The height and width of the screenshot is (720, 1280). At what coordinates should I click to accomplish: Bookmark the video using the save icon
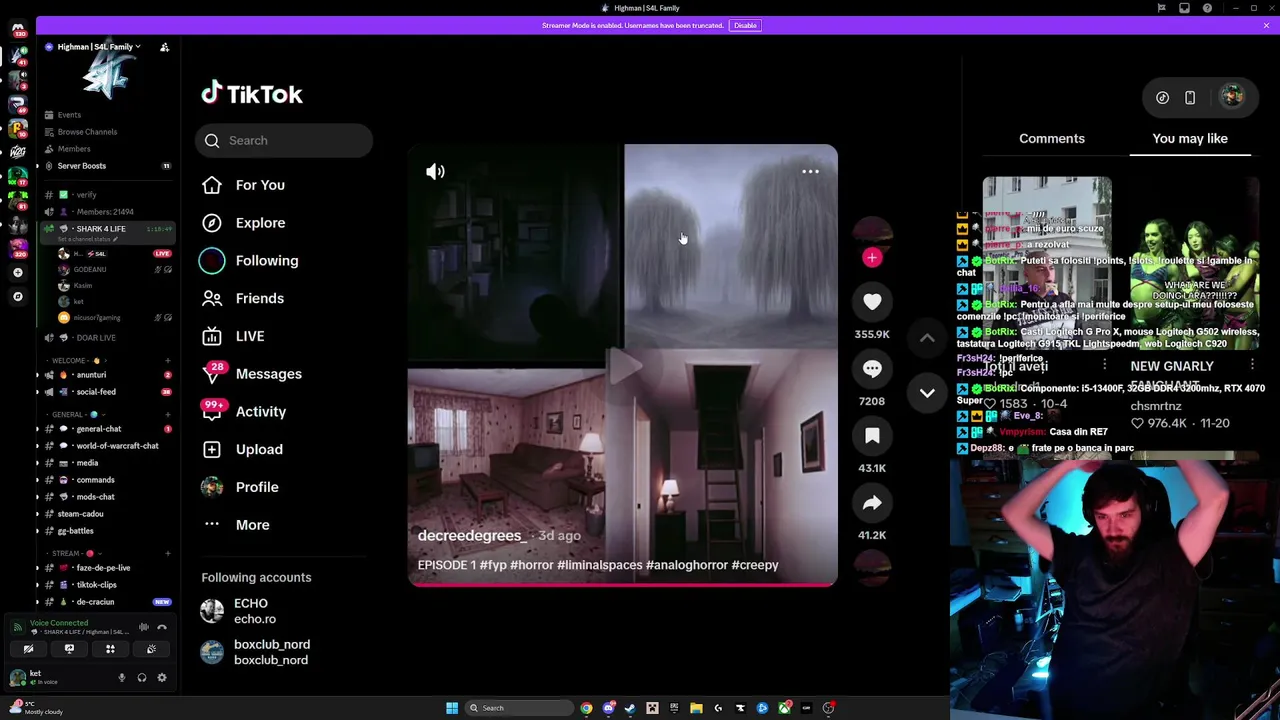872,436
